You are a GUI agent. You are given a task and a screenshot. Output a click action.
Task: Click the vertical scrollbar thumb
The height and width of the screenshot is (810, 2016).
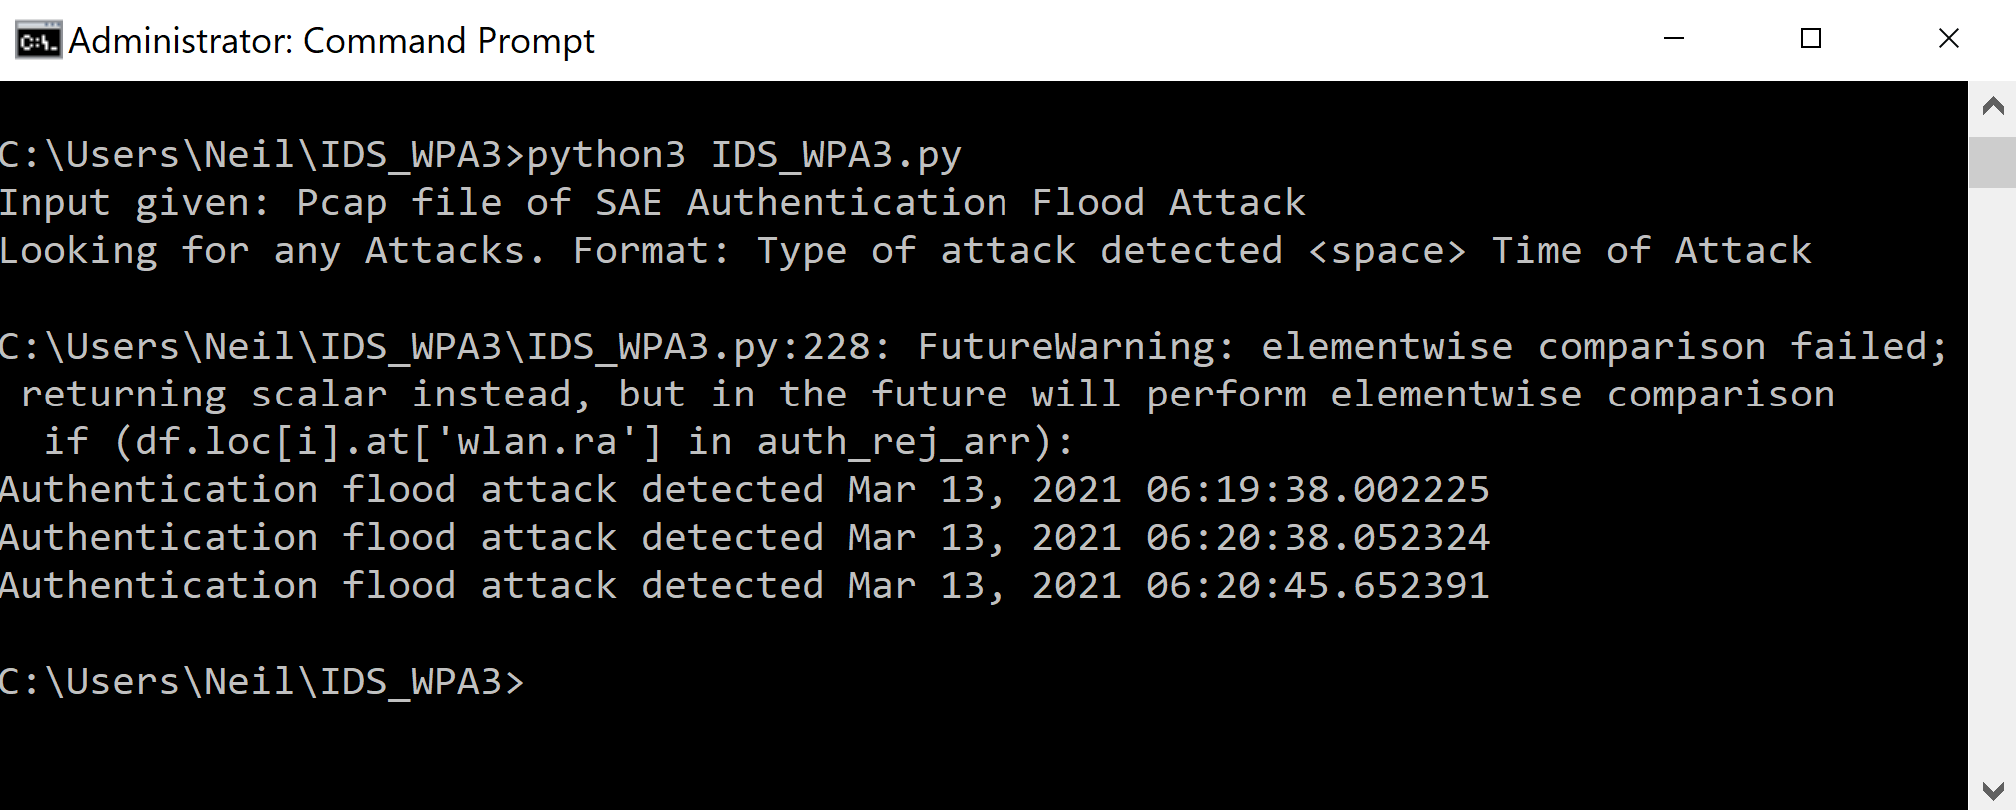pyautogui.click(x=1992, y=162)
